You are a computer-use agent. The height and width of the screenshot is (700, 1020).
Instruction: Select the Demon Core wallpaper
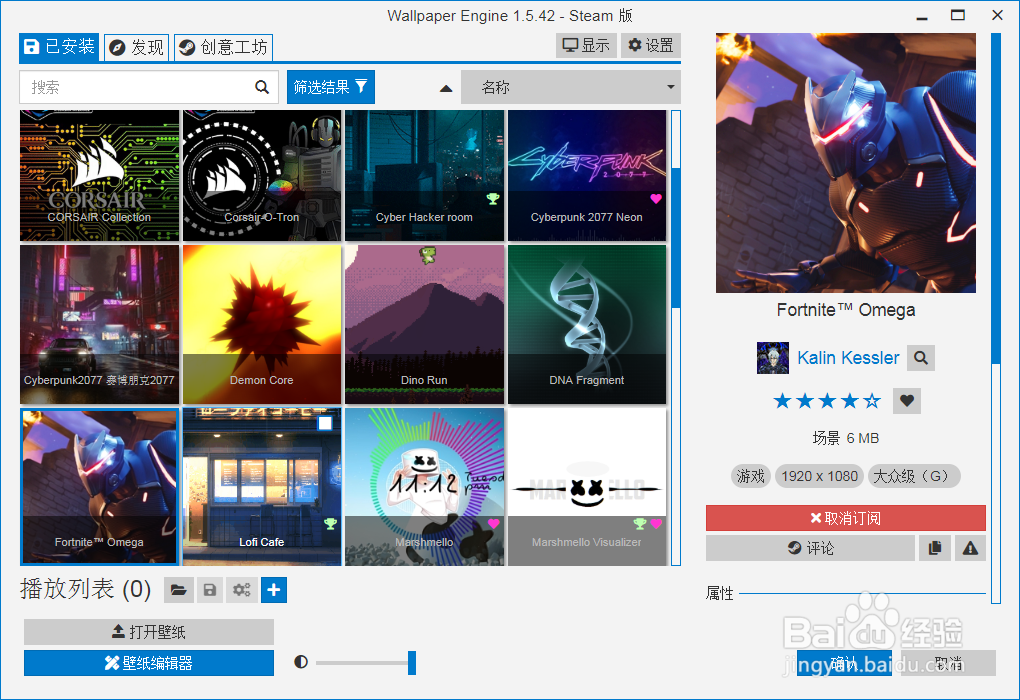pos(262,325)
